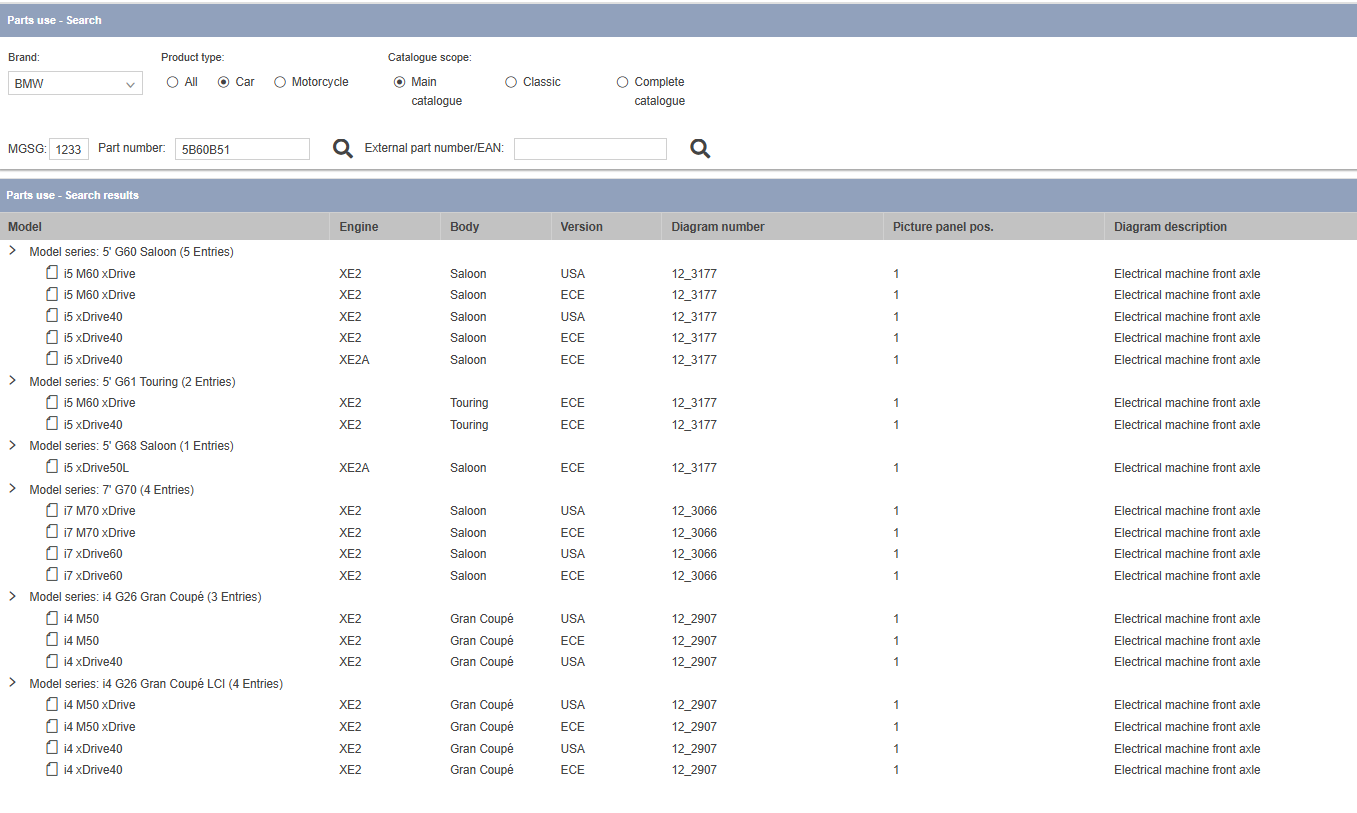1357x813 pixels.
Task: Click document icon for i7 xDrive60 USA row
Action: [52, 553]
